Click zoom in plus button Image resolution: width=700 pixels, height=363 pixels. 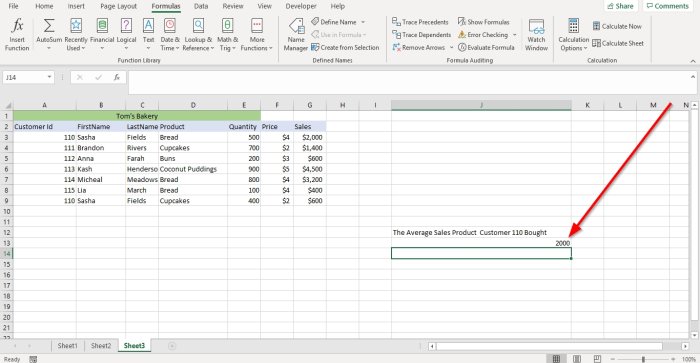coord(673,359)
